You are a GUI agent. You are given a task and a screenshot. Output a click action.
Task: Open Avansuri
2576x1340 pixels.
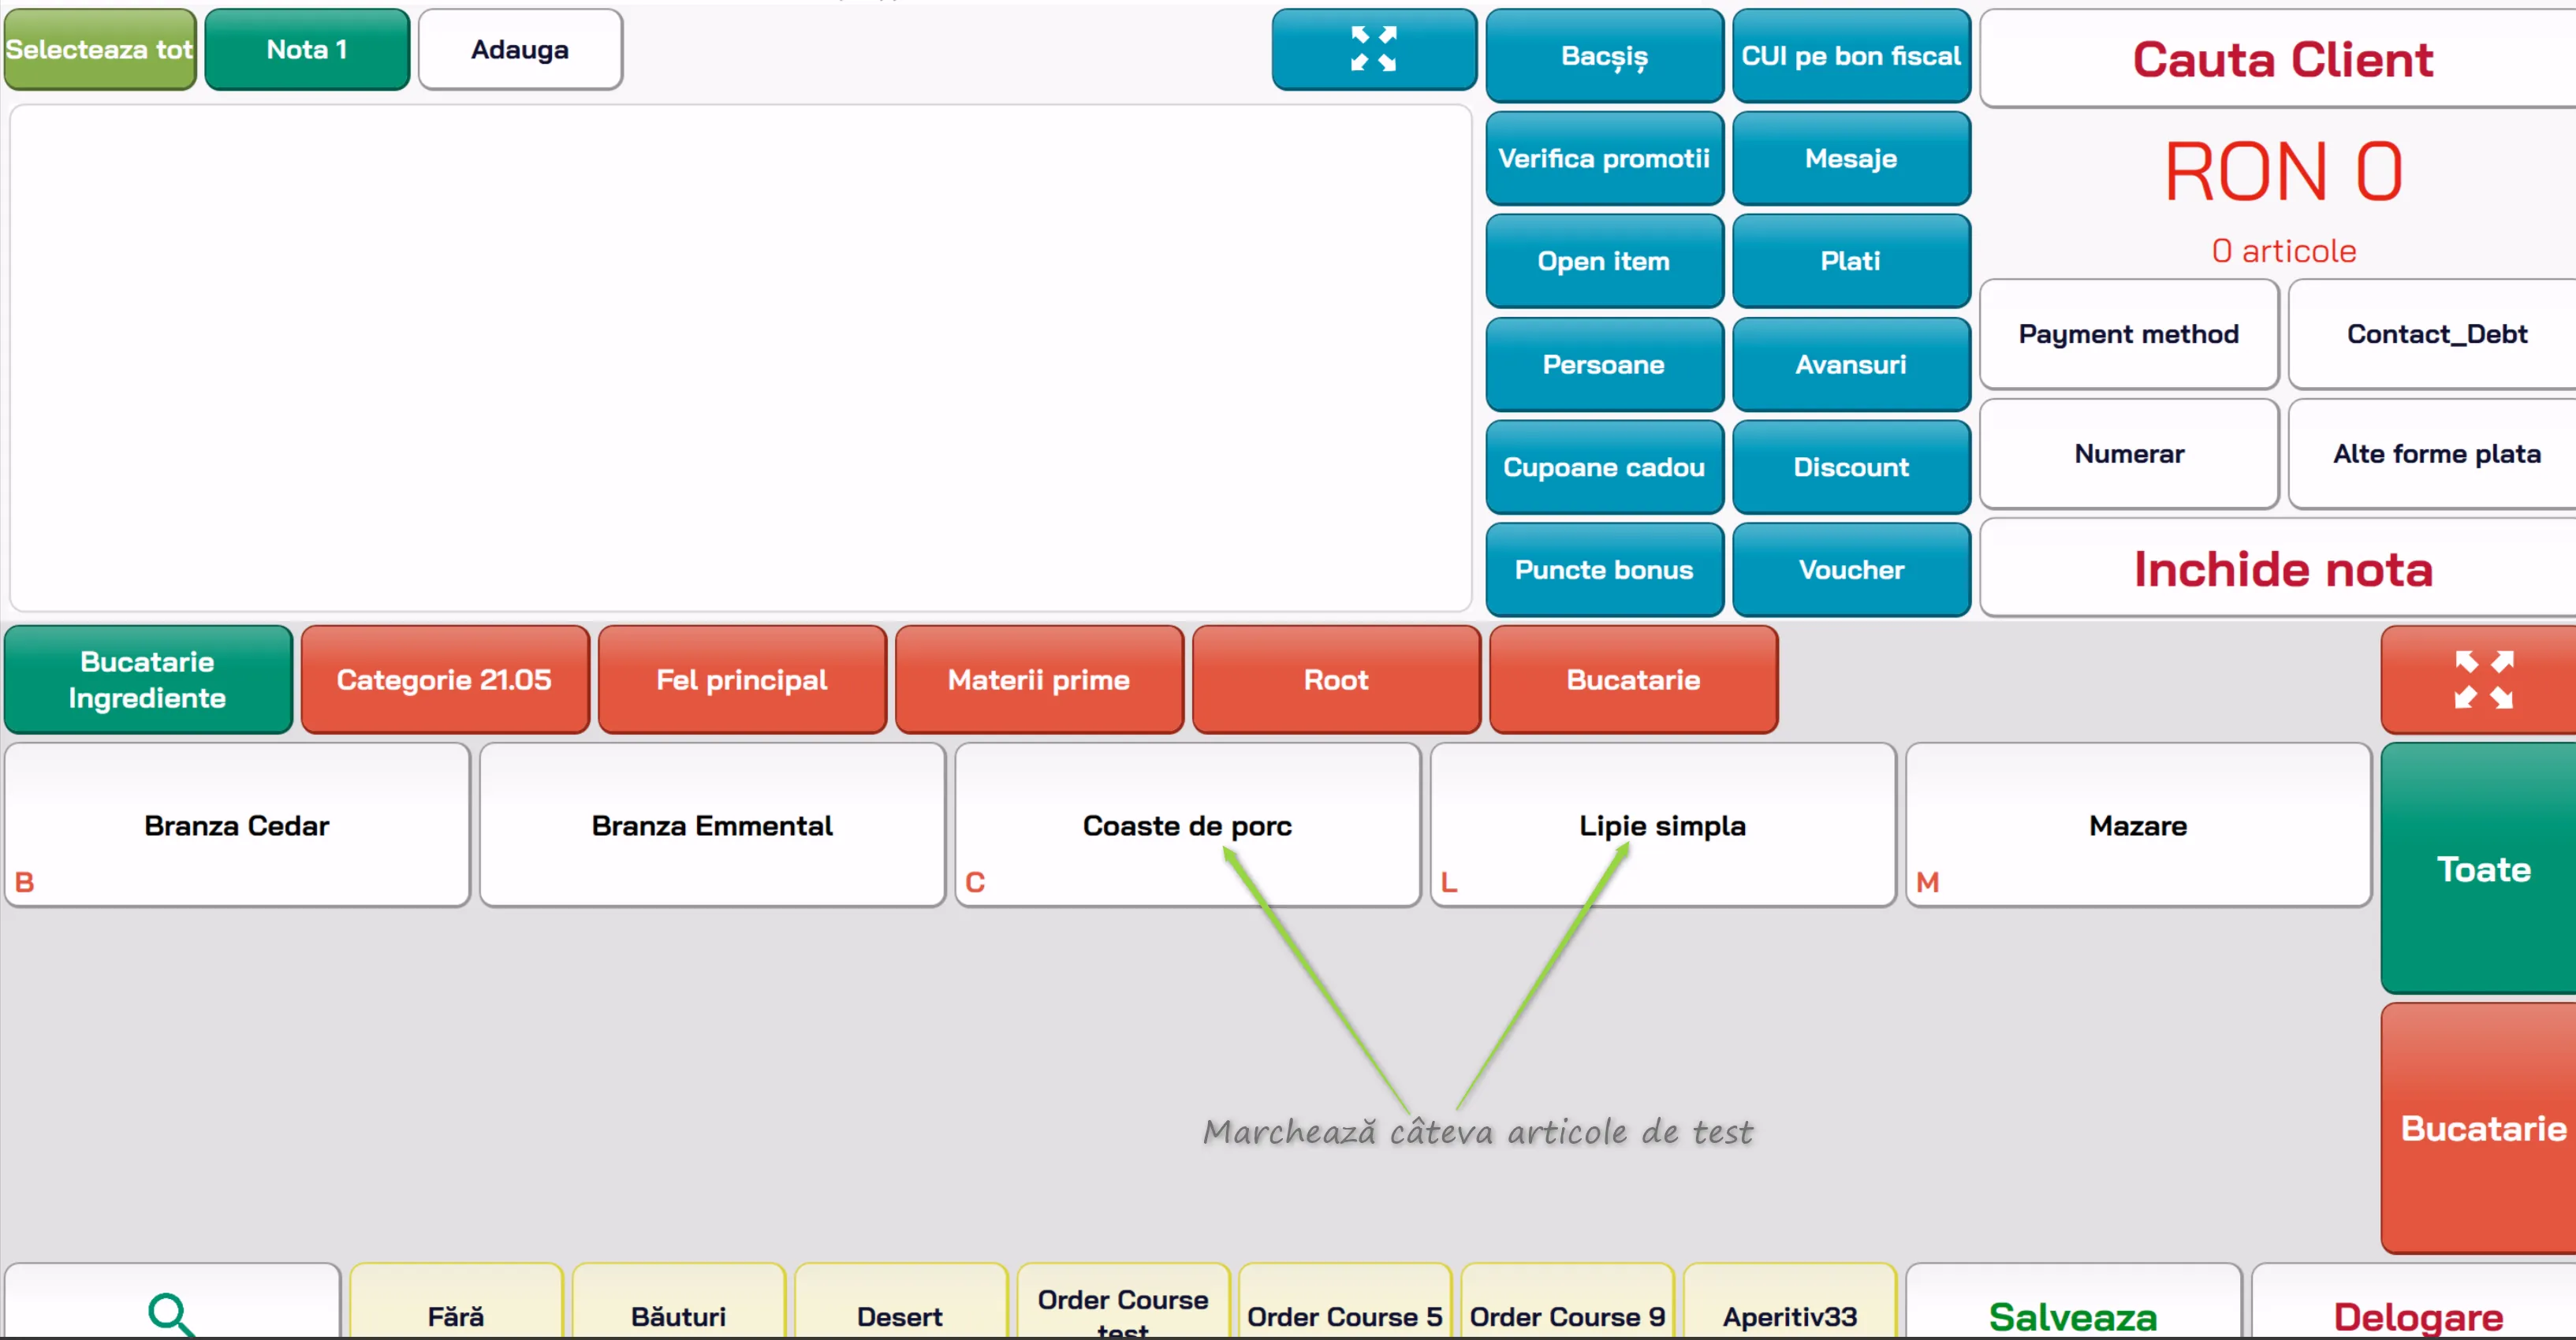[1851, 364]
